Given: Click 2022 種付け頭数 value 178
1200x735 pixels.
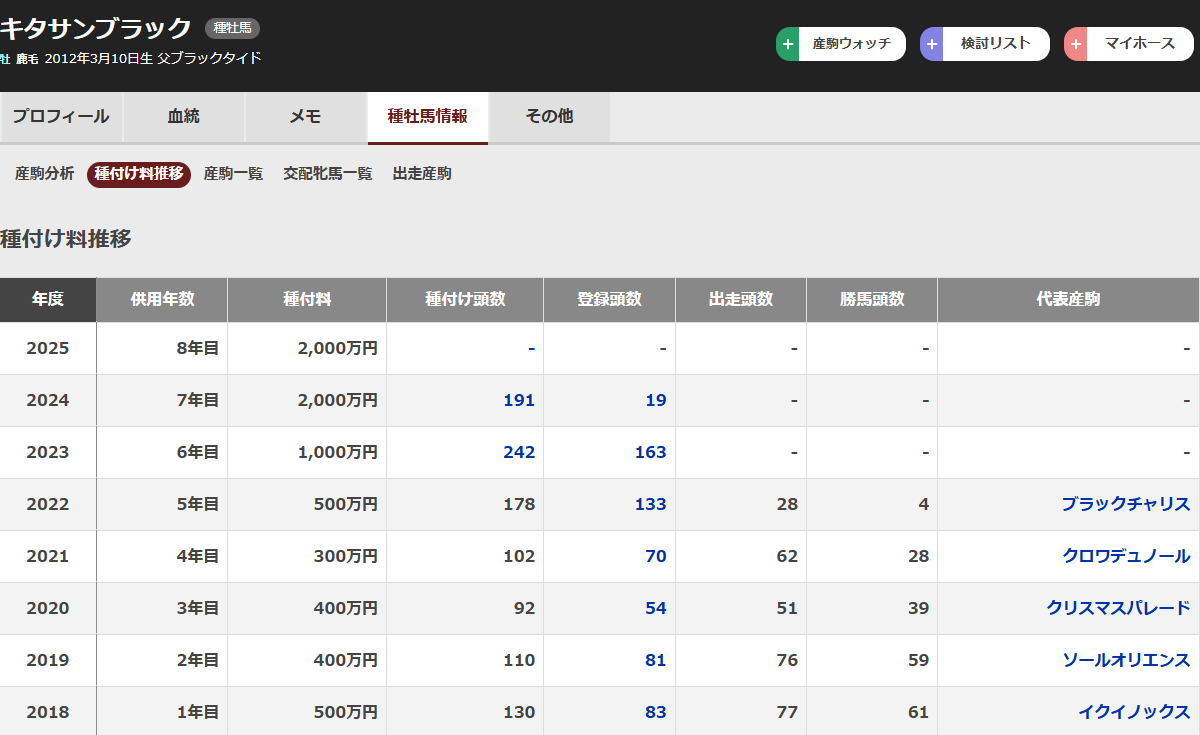Looking at the screenshot, I should 519,504.
